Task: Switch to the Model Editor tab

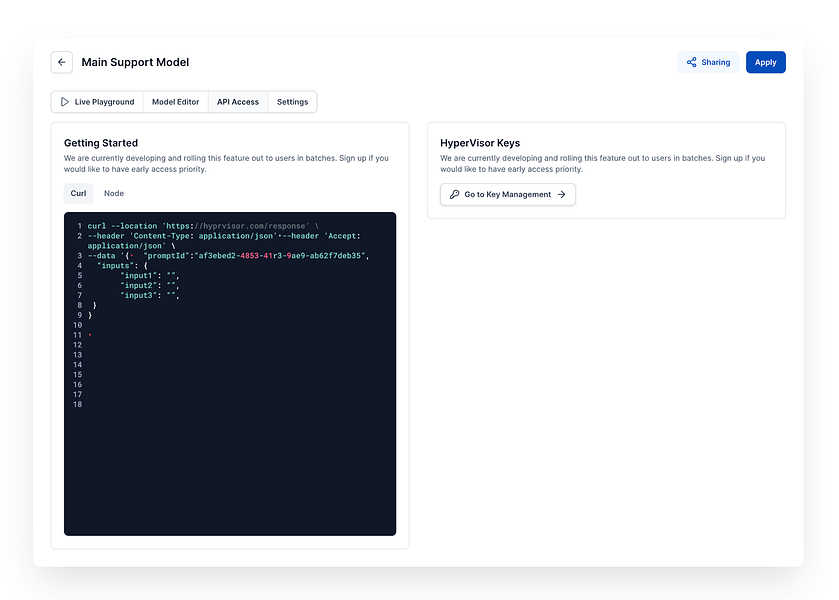Action: pyautogui.click(x=176, y=102)
